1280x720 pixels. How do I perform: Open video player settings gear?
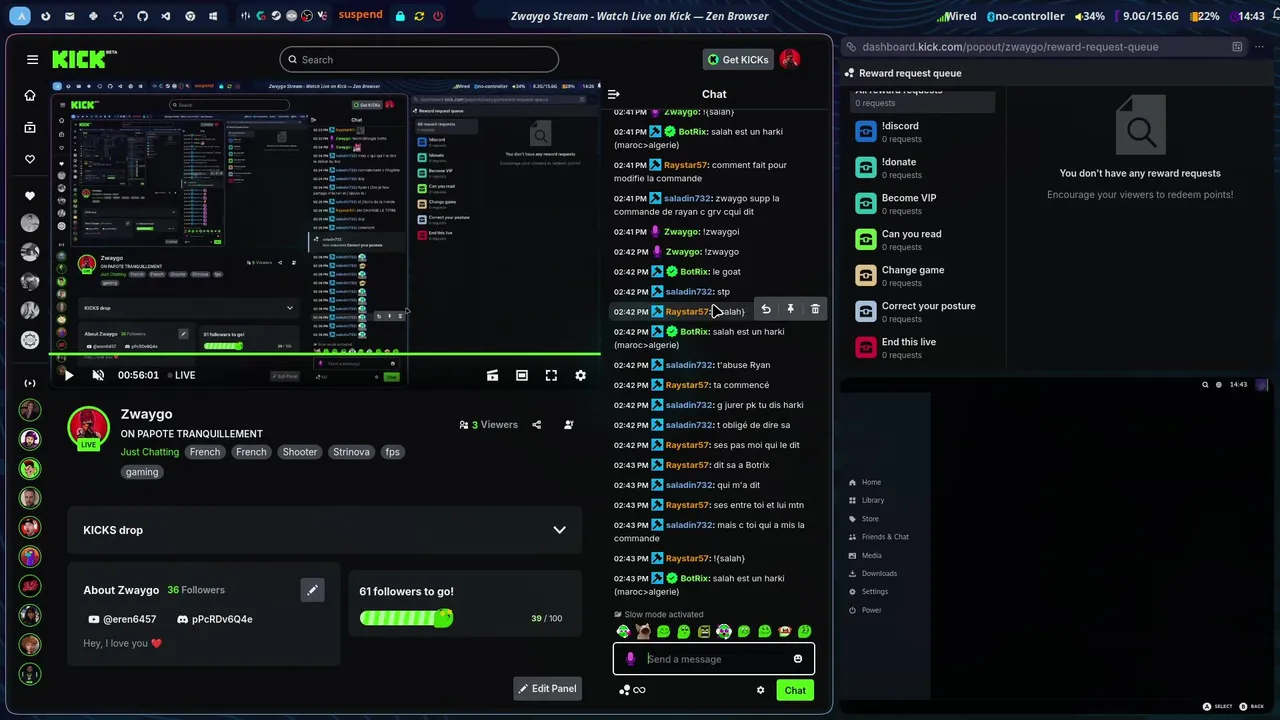pos(580,375)
